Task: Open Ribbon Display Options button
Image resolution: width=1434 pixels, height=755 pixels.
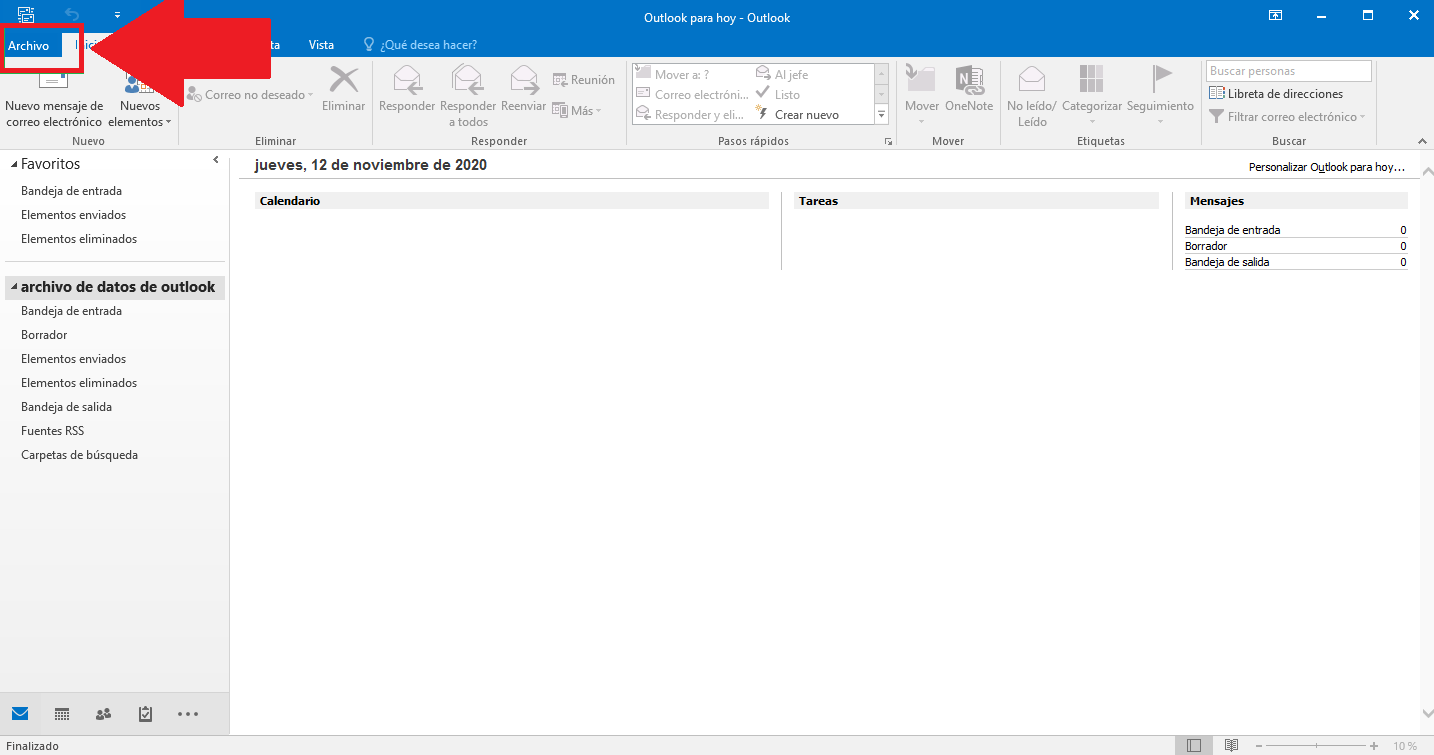Action: tap(1275, 15)
